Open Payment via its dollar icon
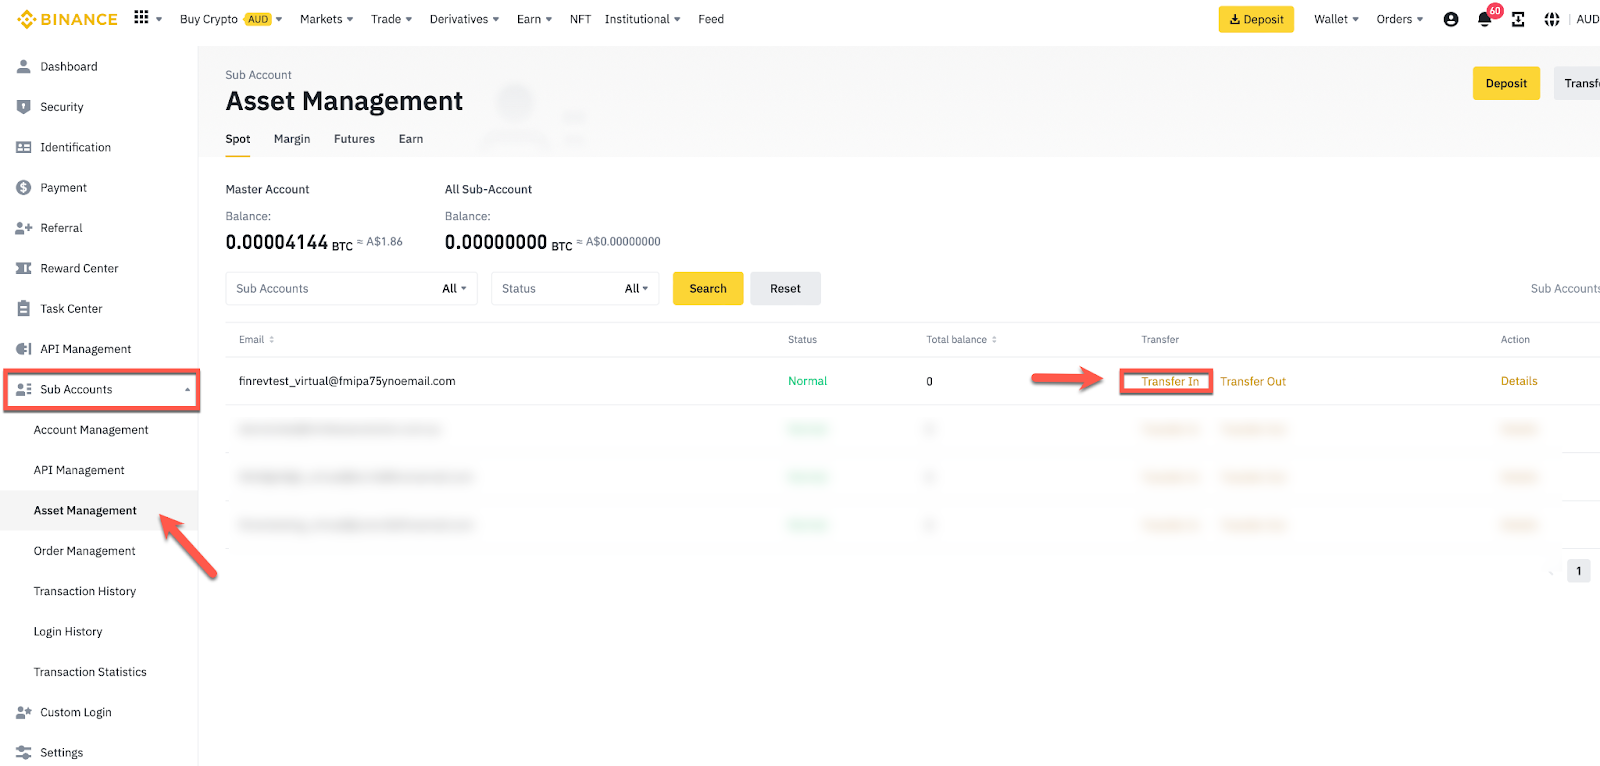Screen dimensions: 1600x766 [24, 187]
